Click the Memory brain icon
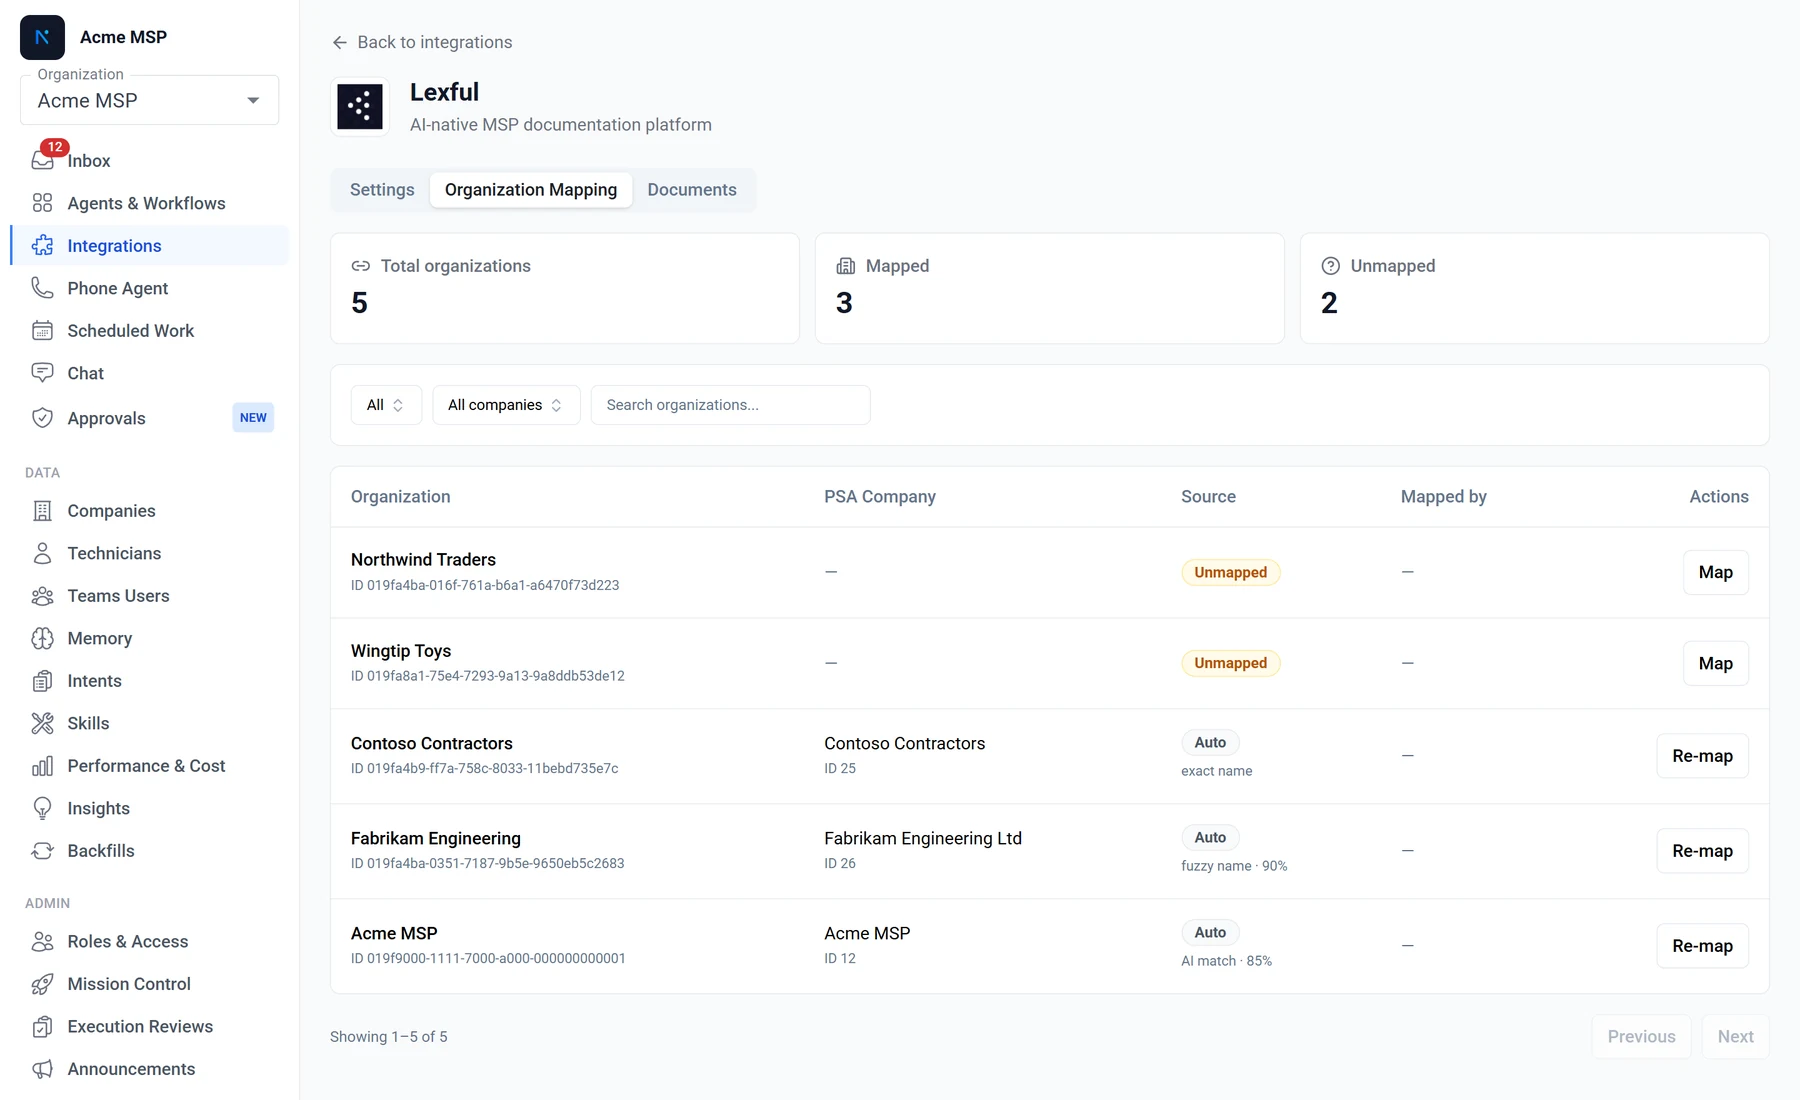1800x1100 pixels. [42, 638]
